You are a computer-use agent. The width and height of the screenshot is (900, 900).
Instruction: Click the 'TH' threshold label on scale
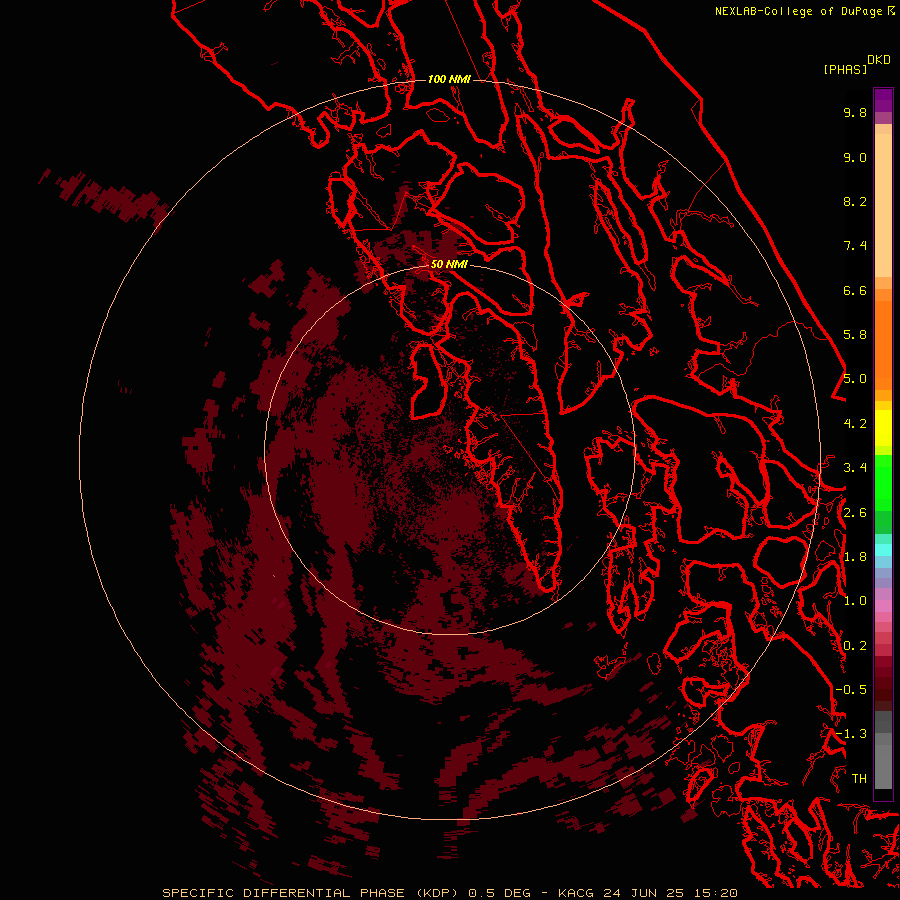coord(859,779)
